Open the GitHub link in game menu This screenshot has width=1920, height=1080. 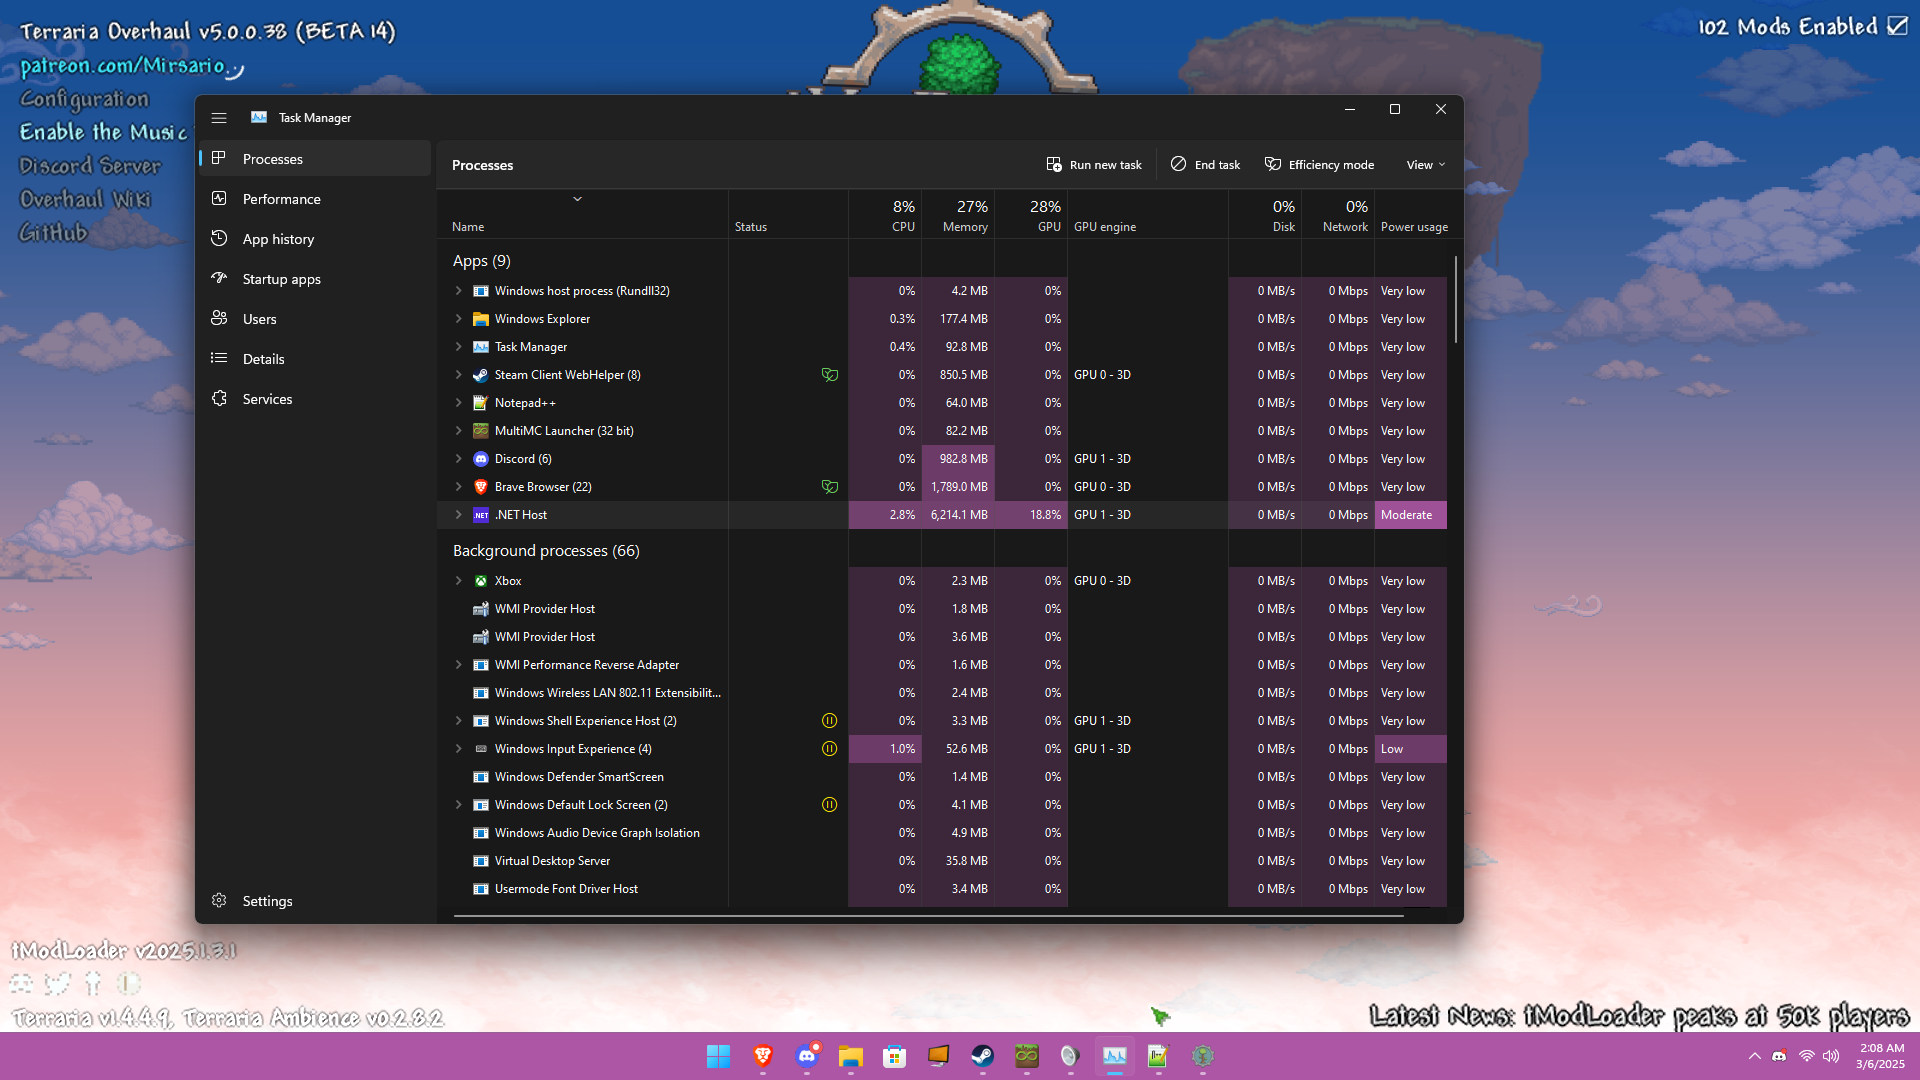[x=54, y=233]
